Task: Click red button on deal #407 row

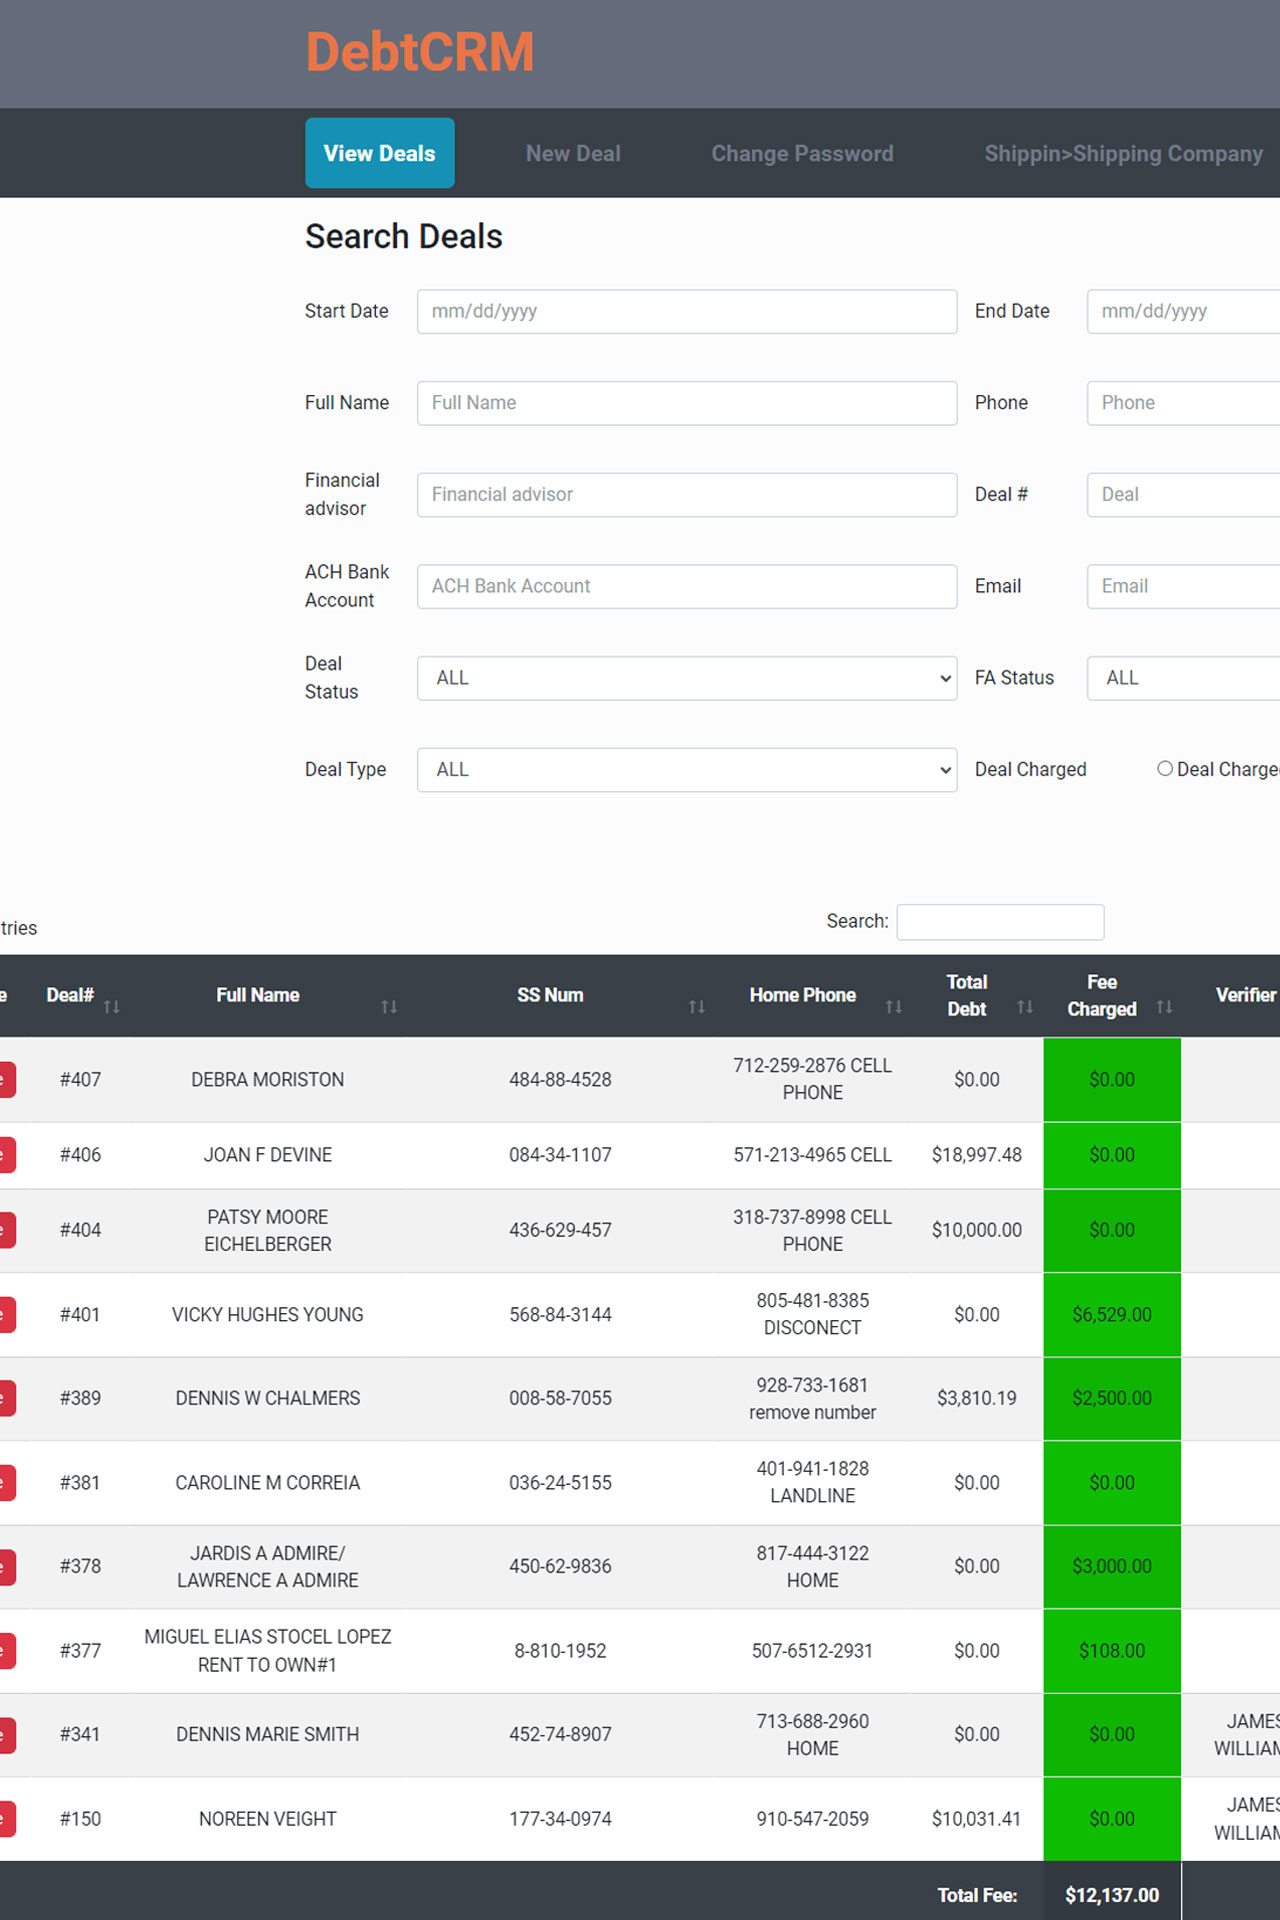Action: point(6,1079)
